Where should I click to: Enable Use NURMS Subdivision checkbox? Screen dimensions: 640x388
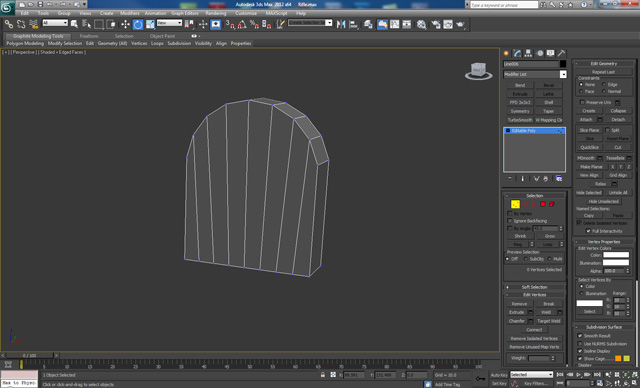click(x=580, y=344)
